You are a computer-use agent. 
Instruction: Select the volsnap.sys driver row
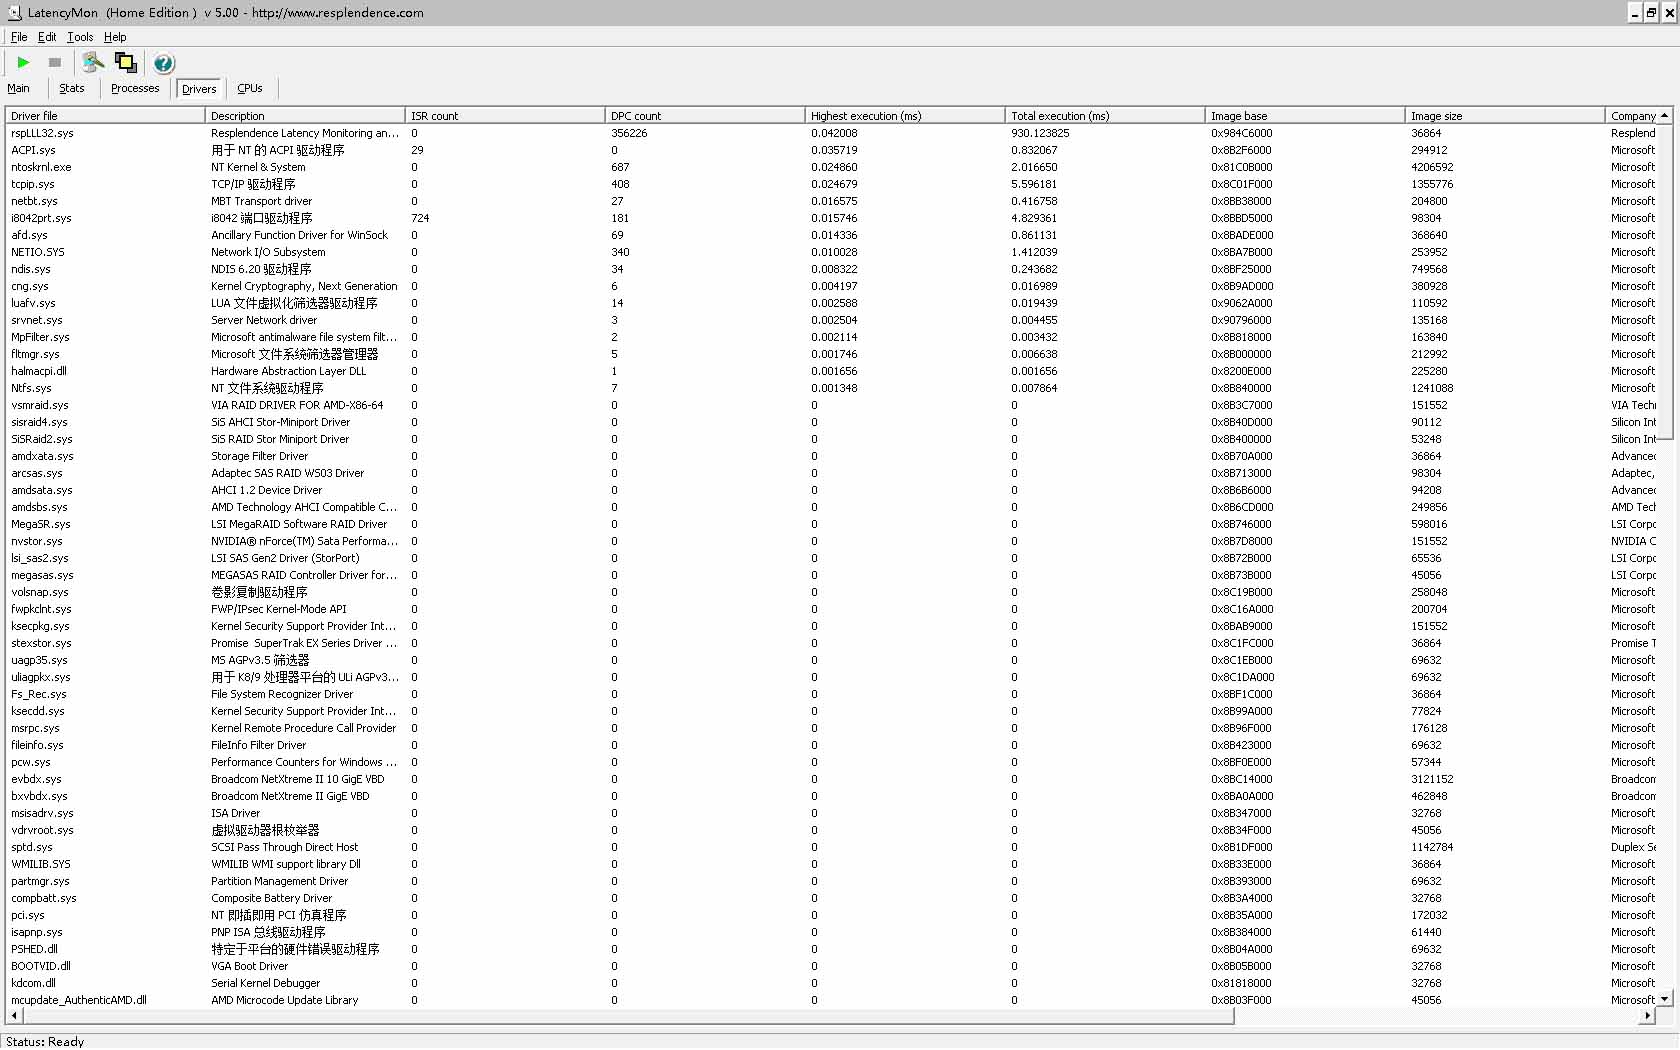831,592
